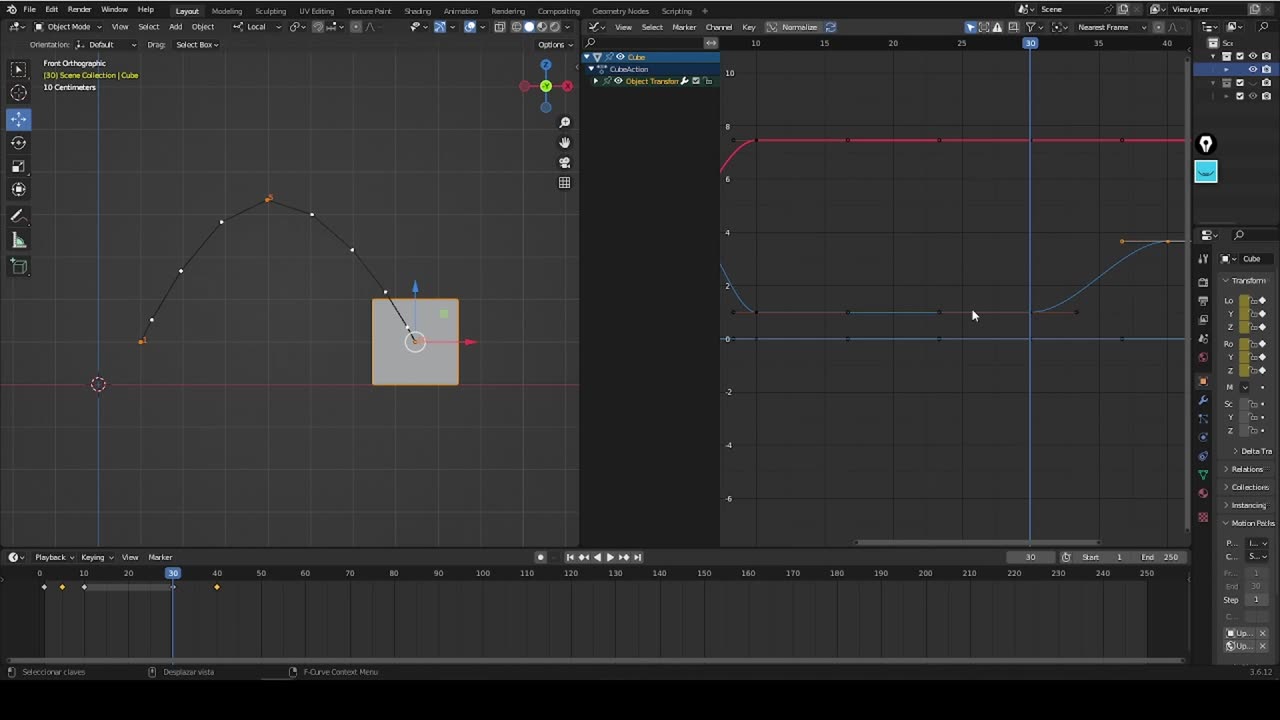Open the Object Constraints properties tab
The image size is (1280, 720).
[1203, 456]
